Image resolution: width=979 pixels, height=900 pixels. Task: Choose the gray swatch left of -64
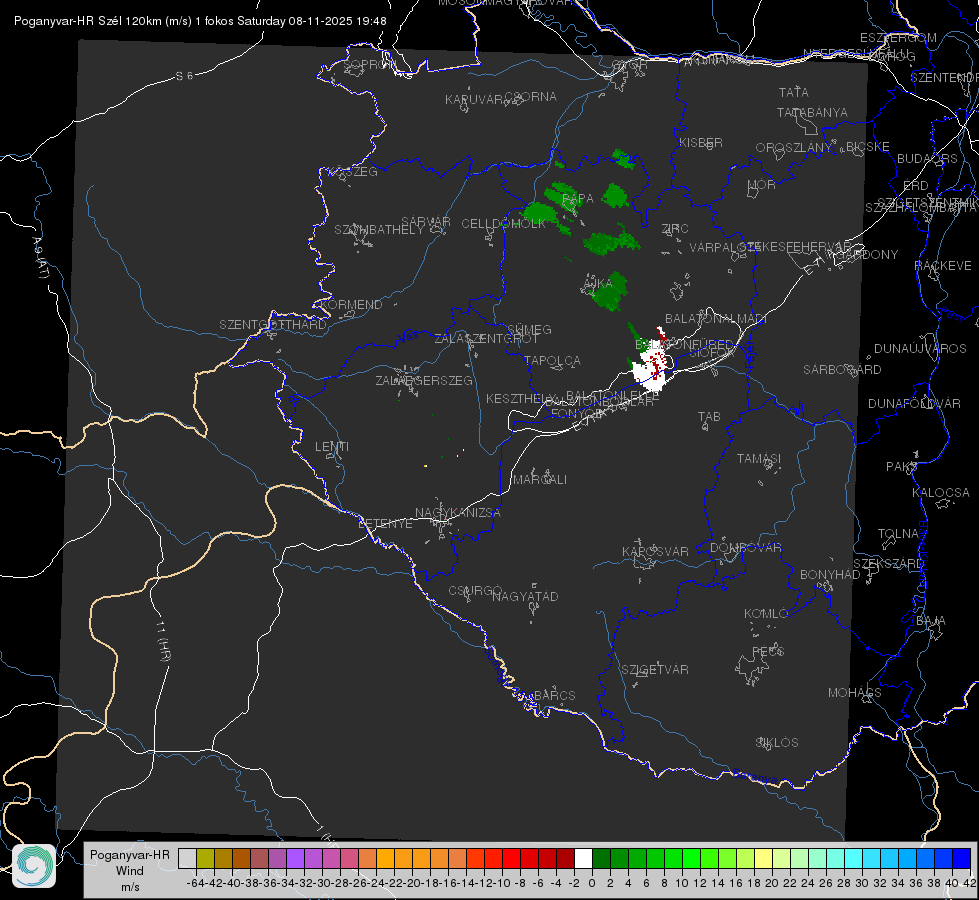(187, 858)
